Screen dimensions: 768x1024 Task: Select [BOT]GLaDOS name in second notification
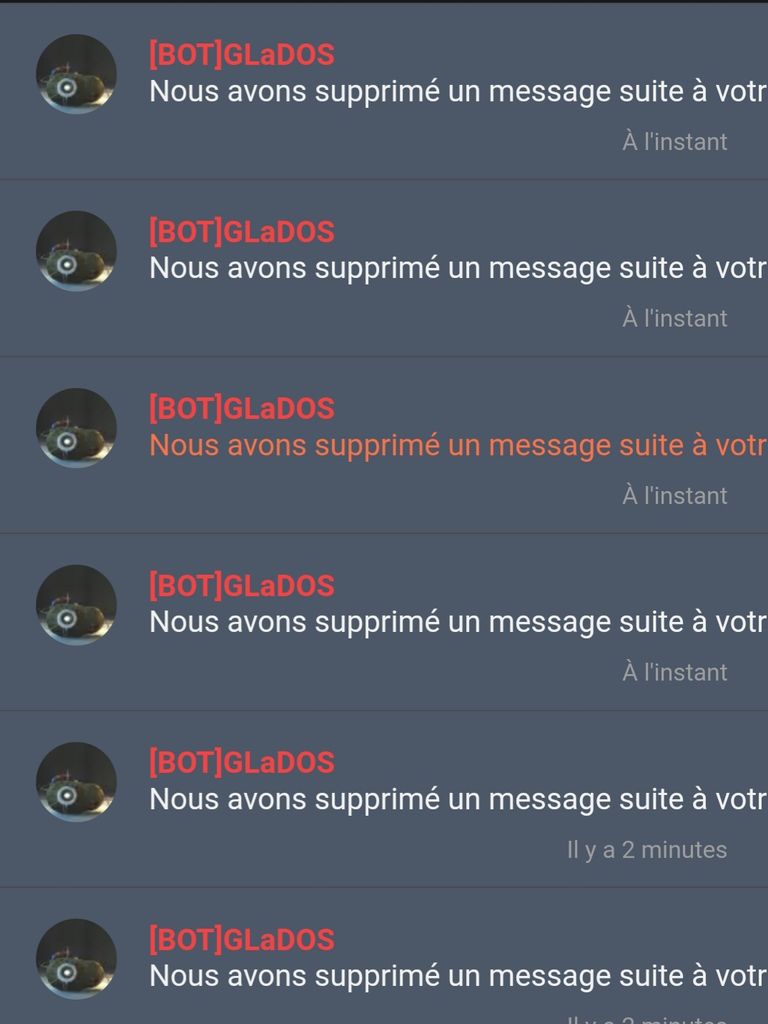click(242, 231)
